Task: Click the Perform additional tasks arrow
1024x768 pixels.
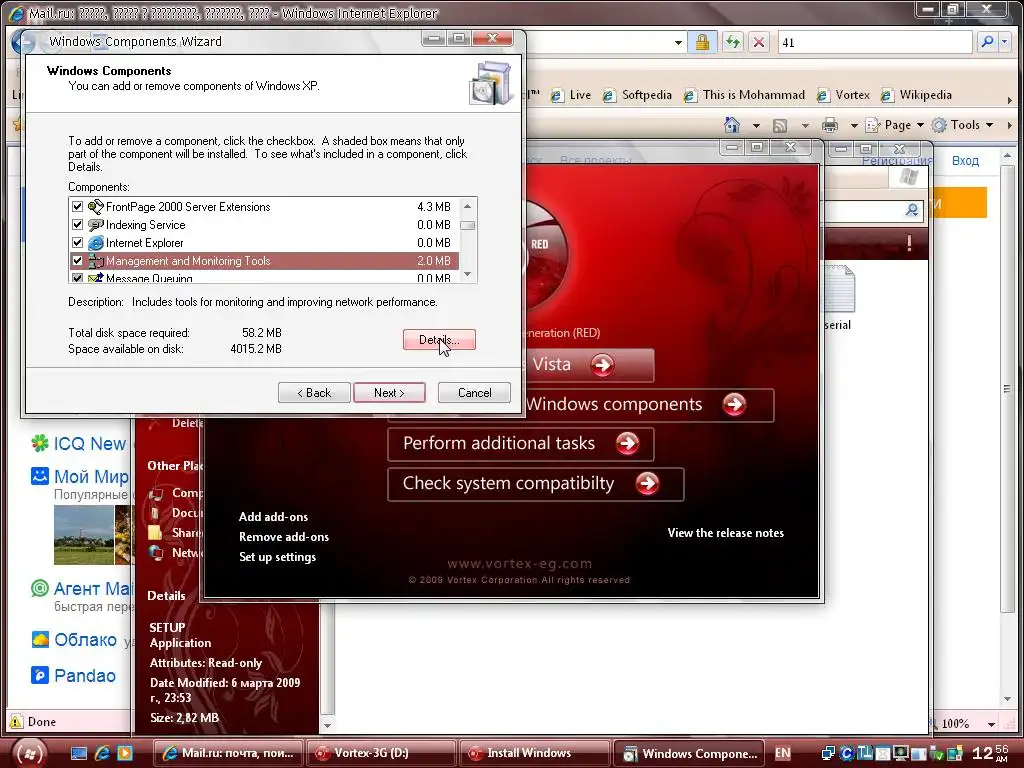Action: click(627, 443)
